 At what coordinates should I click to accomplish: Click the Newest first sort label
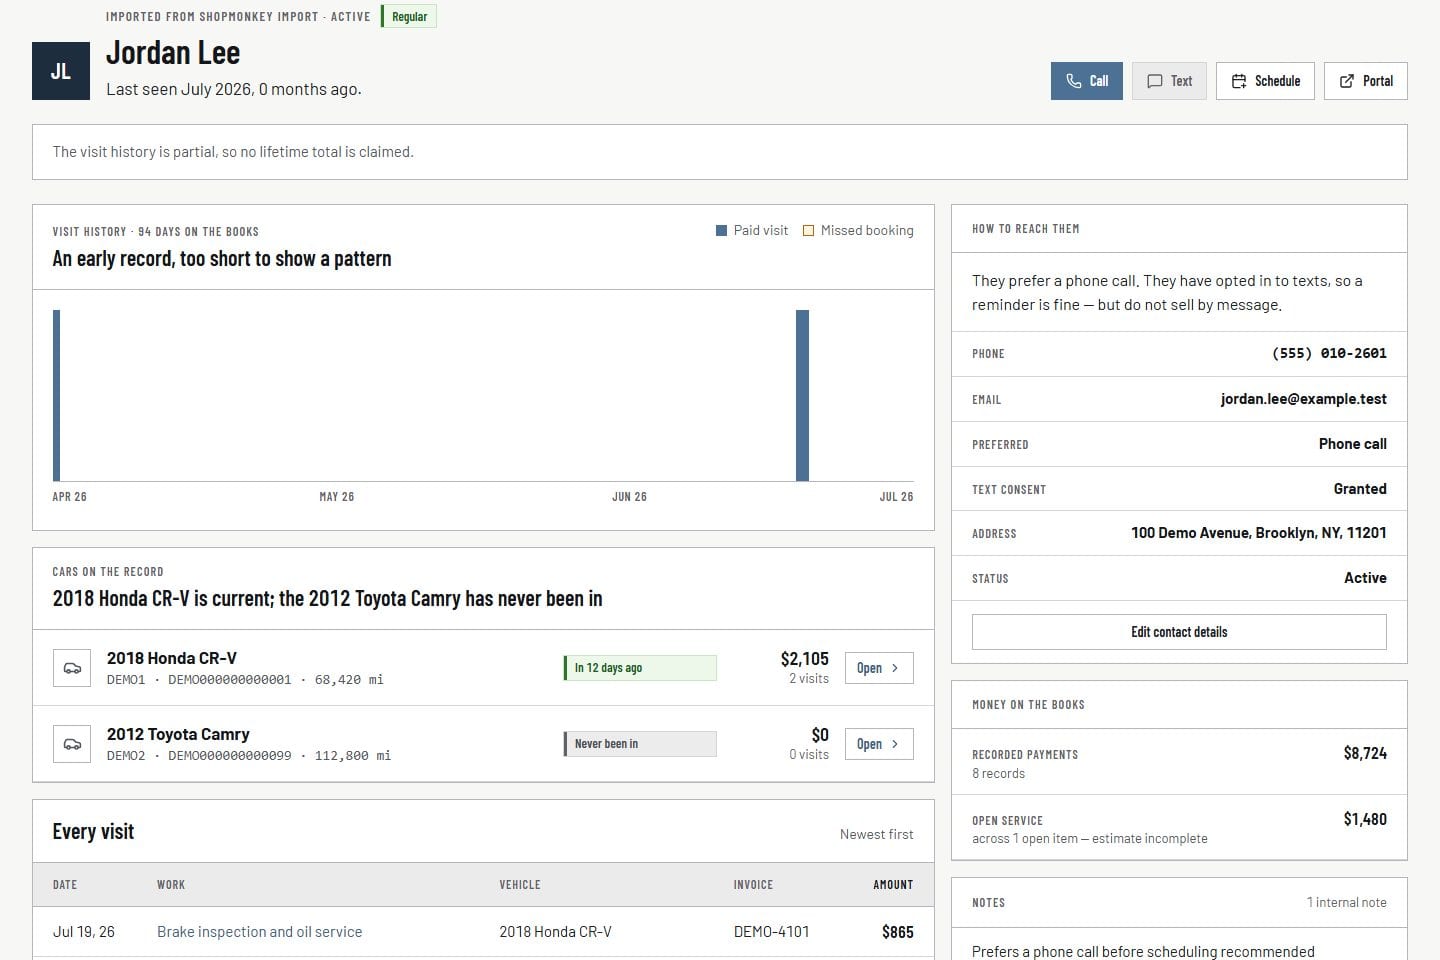876,834
